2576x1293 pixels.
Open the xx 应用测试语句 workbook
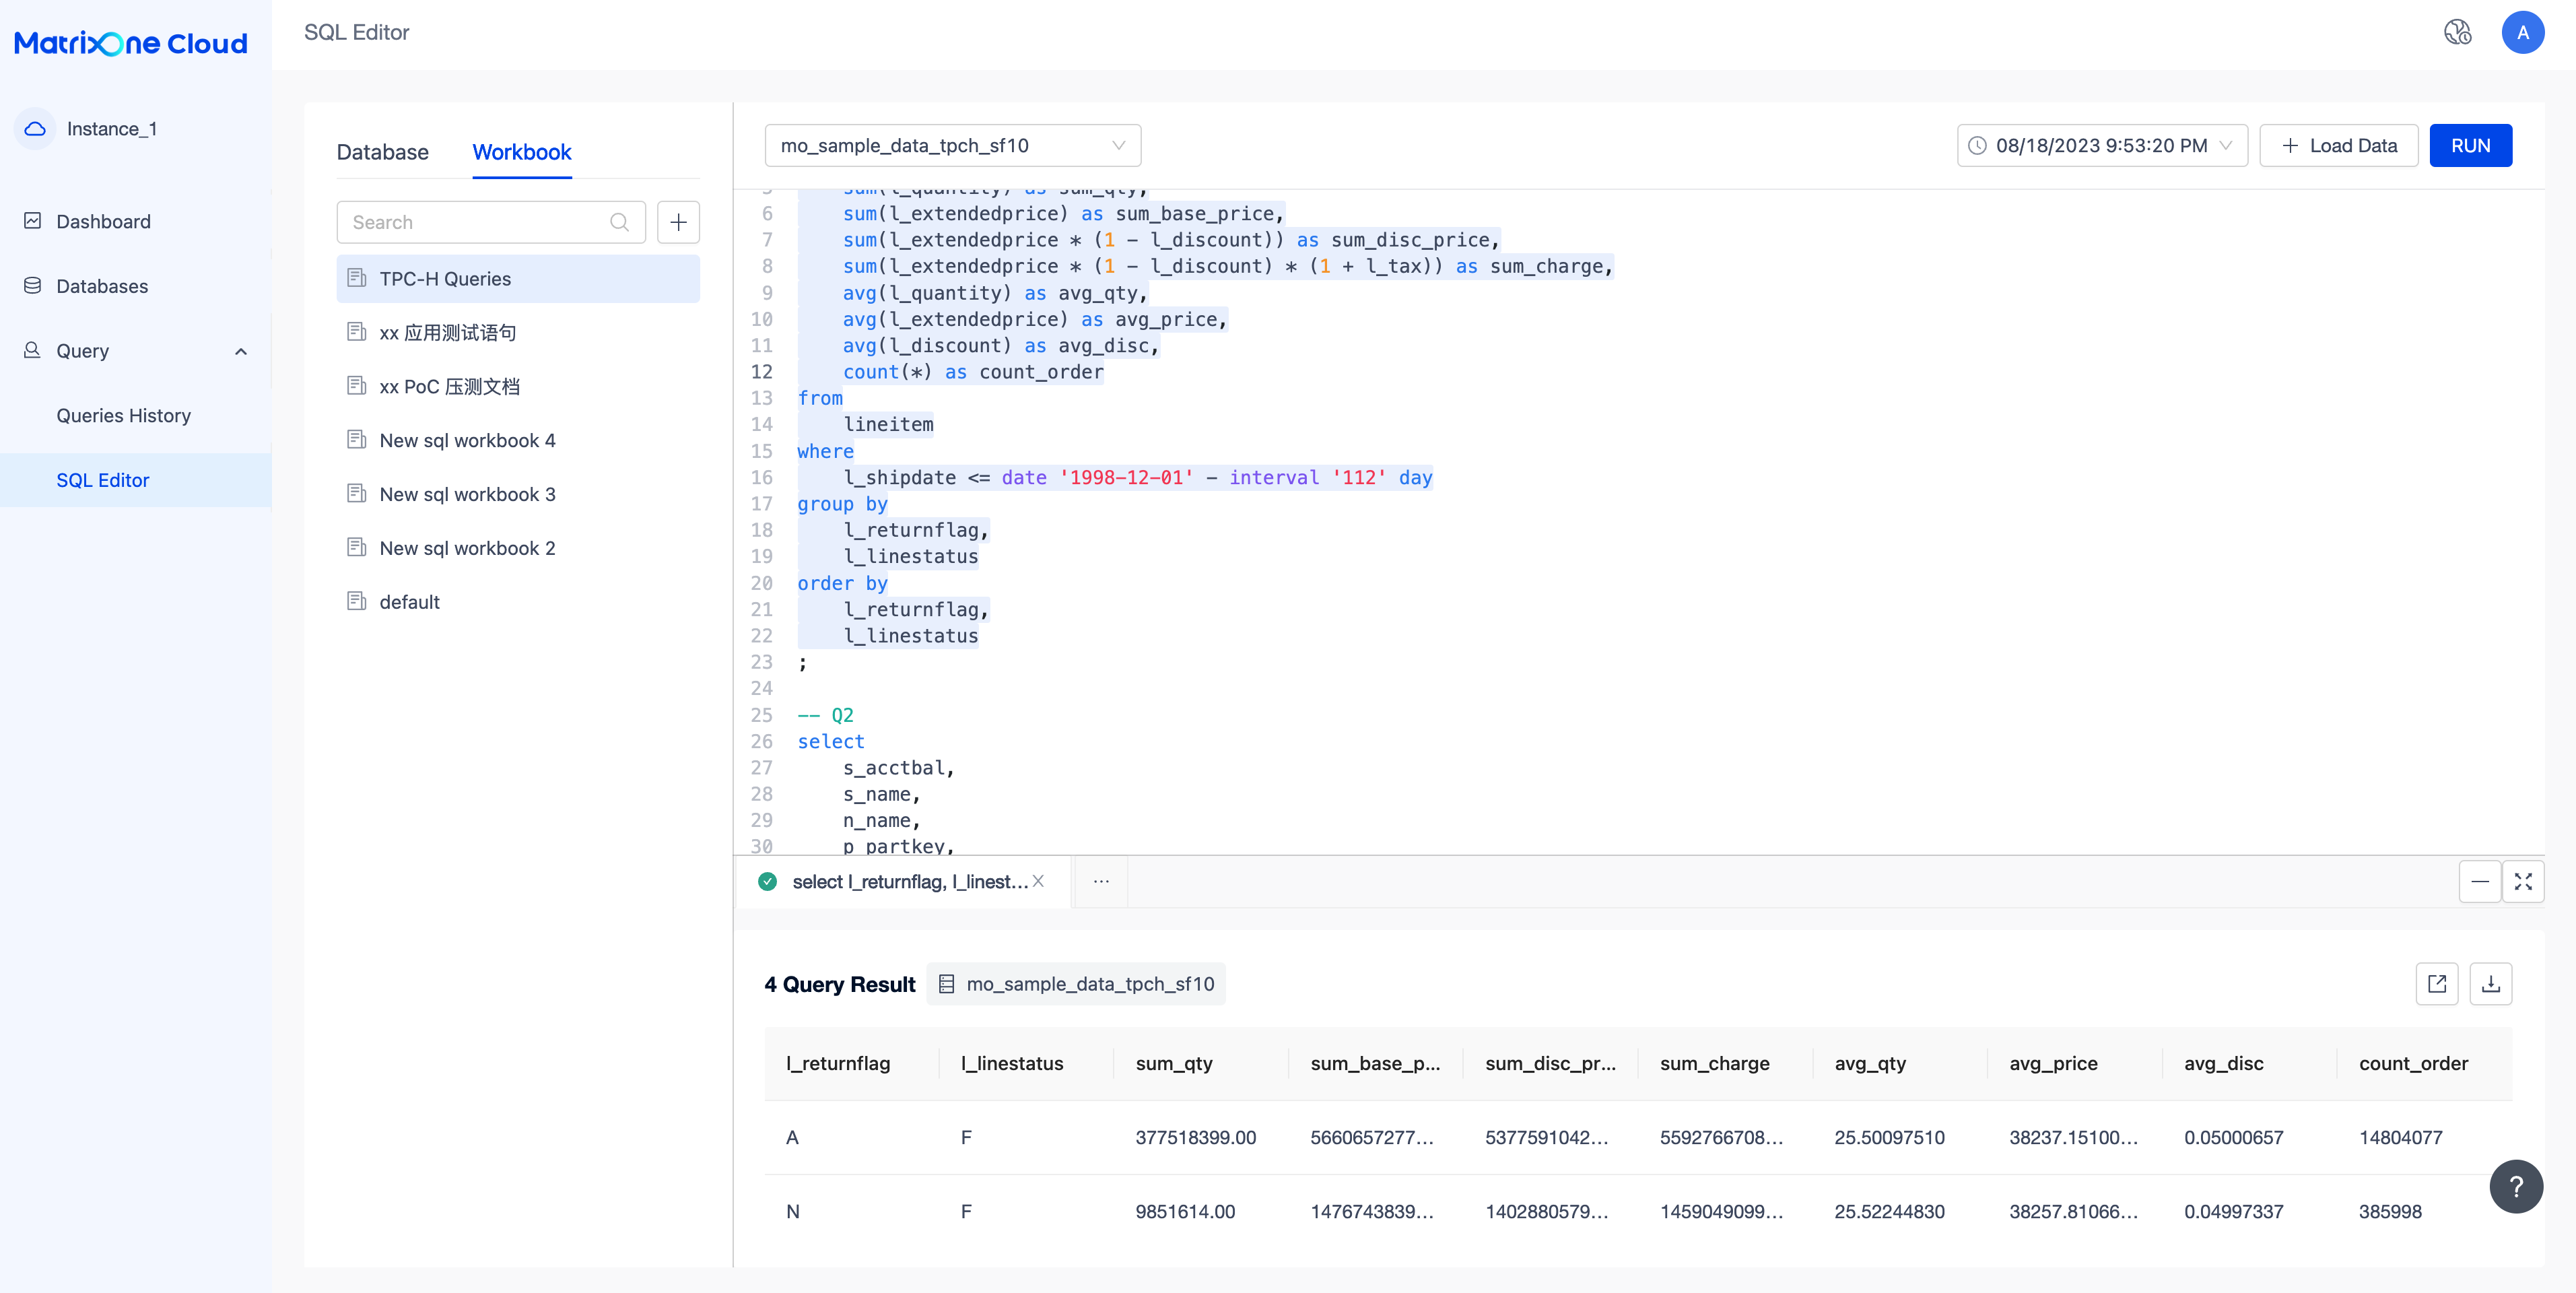(x=517, y=332)
